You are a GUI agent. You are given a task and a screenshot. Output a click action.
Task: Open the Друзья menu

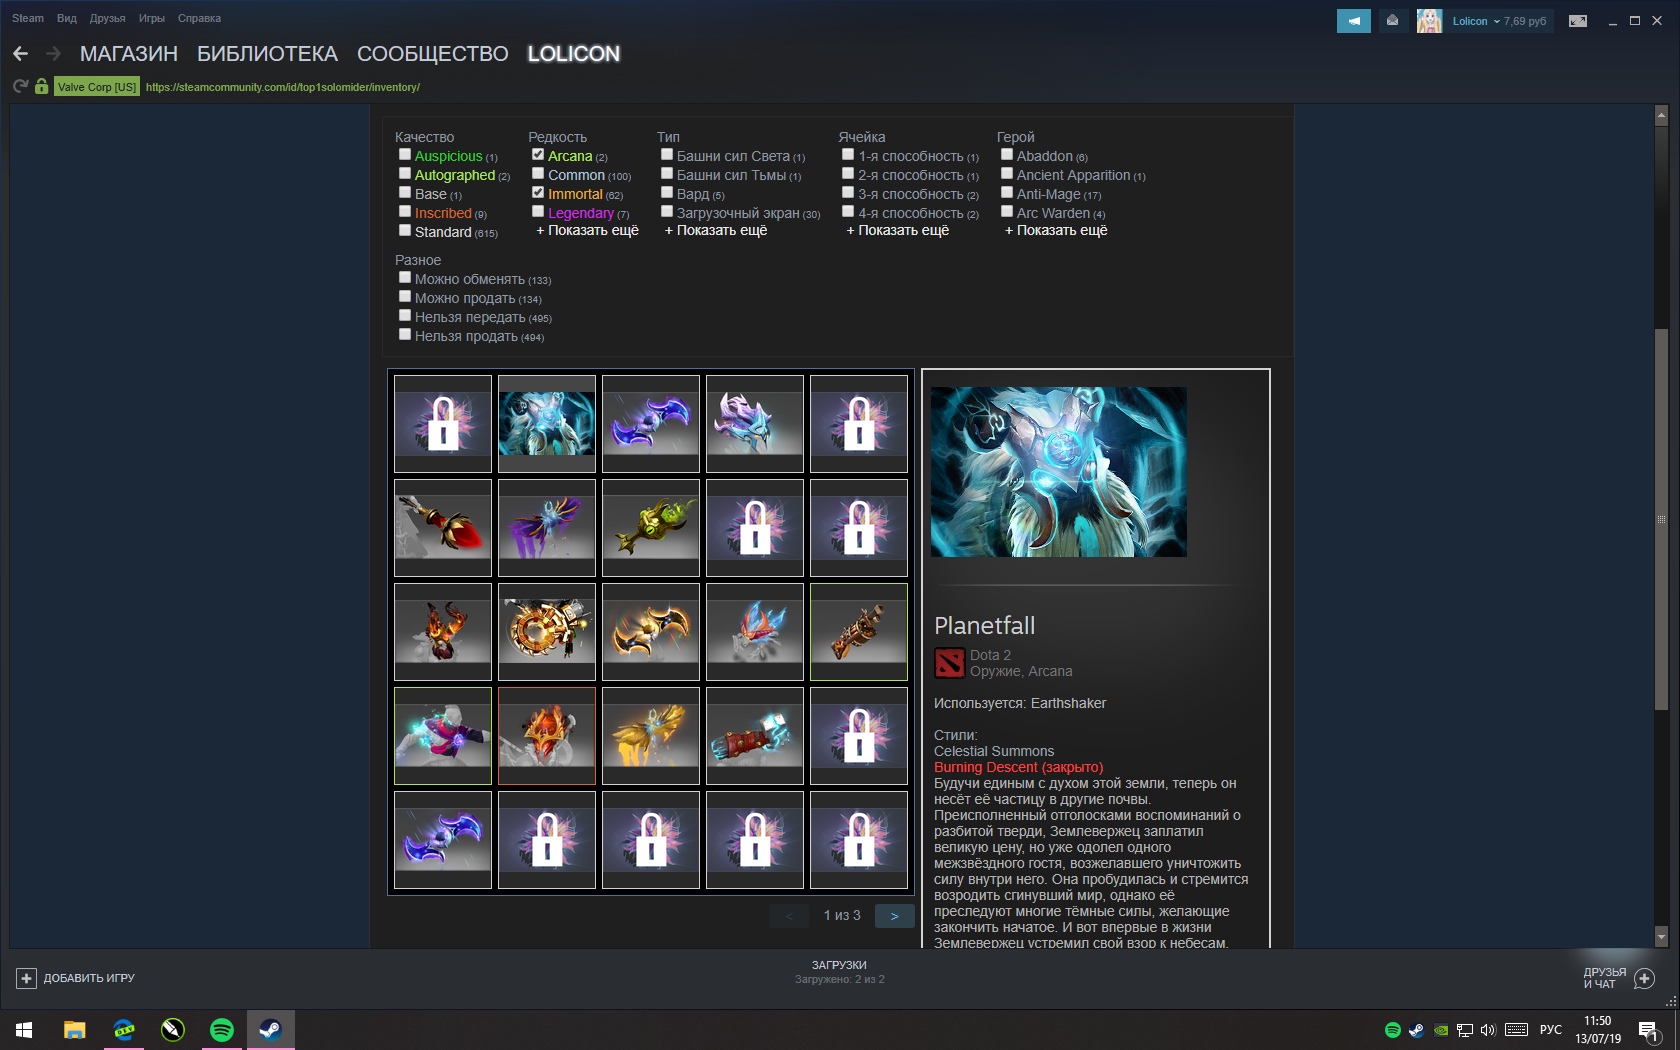point(107,18)
